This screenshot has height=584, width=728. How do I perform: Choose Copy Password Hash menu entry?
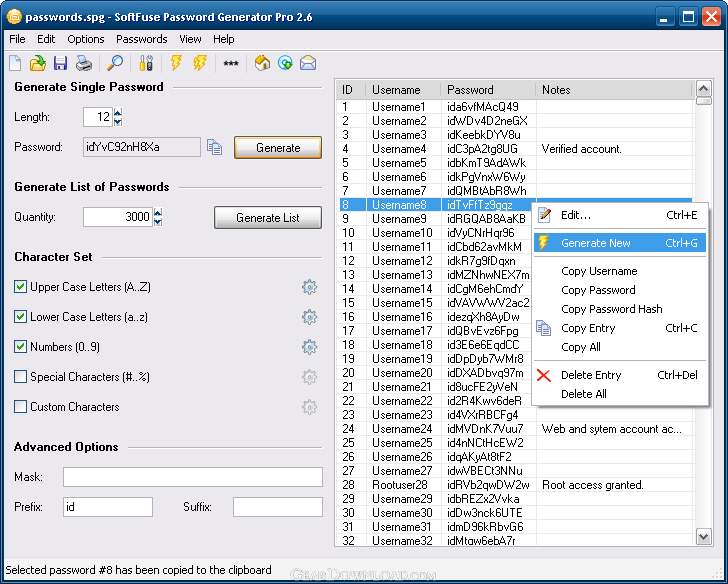pos(620,309)
